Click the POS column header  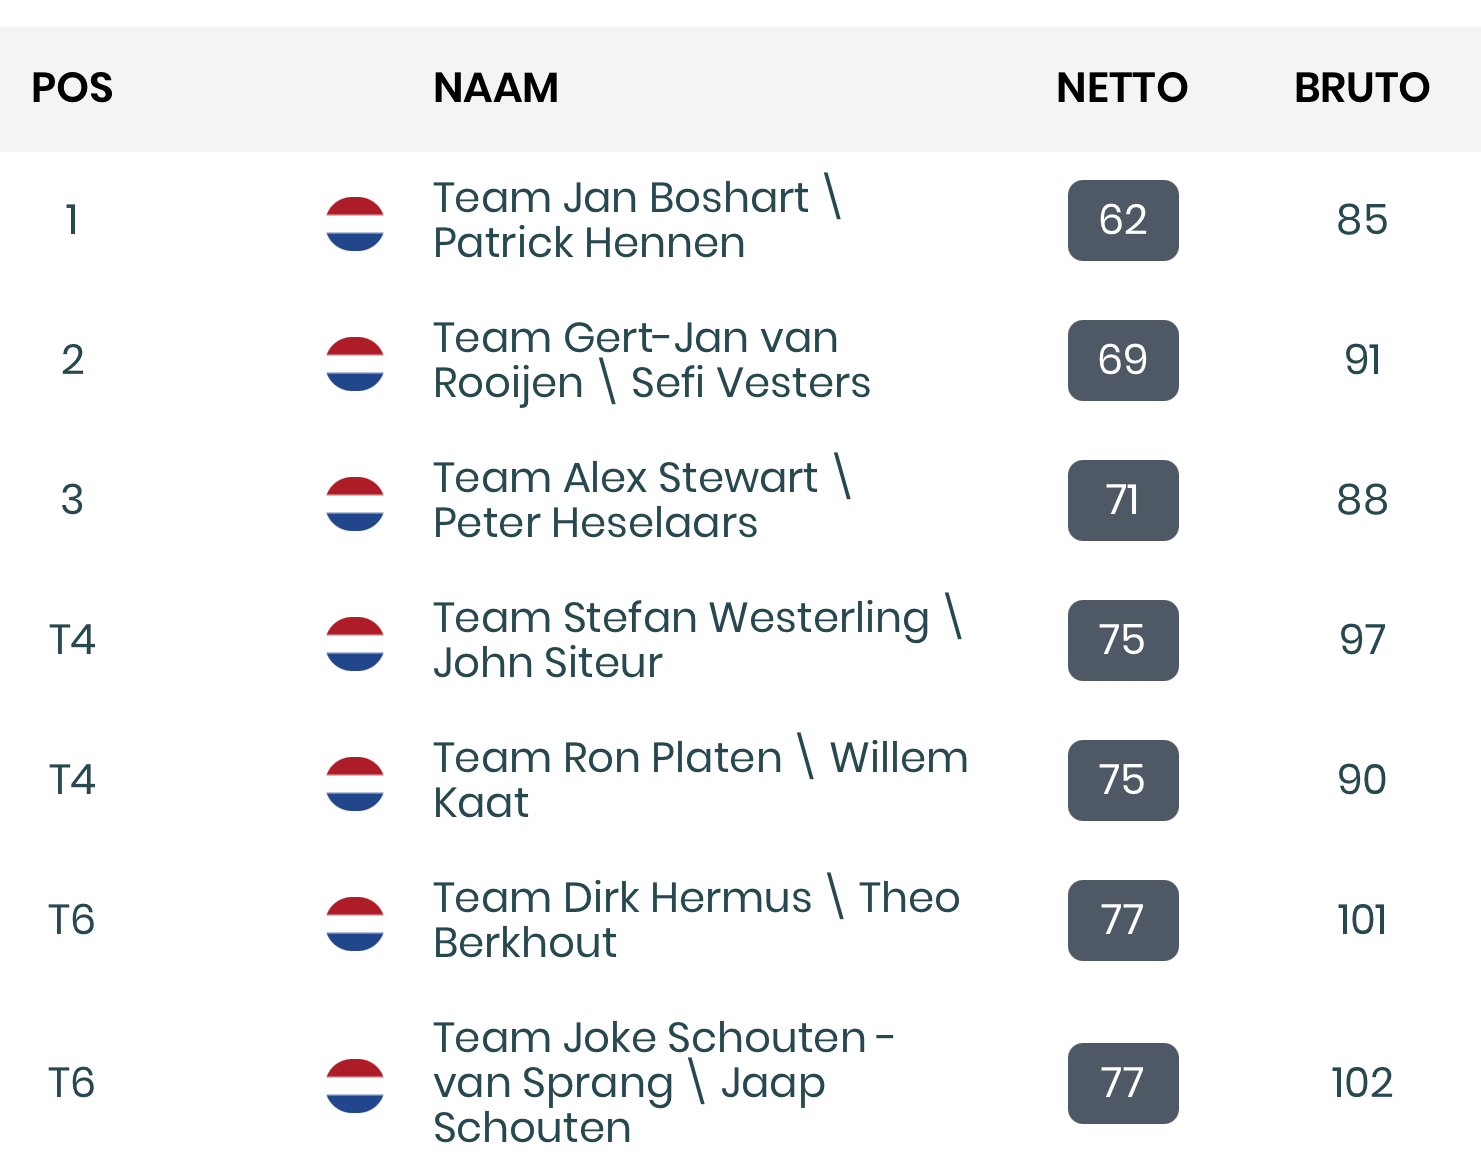(x=72, y=88)
